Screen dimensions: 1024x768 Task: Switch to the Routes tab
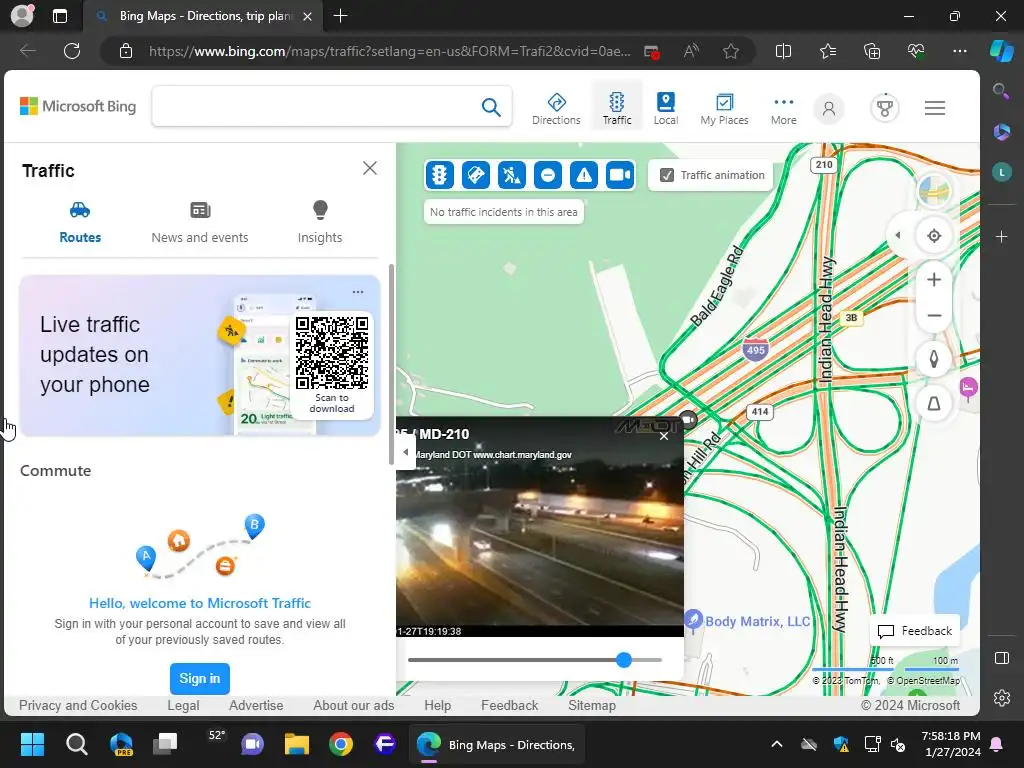tap(80, 223)
